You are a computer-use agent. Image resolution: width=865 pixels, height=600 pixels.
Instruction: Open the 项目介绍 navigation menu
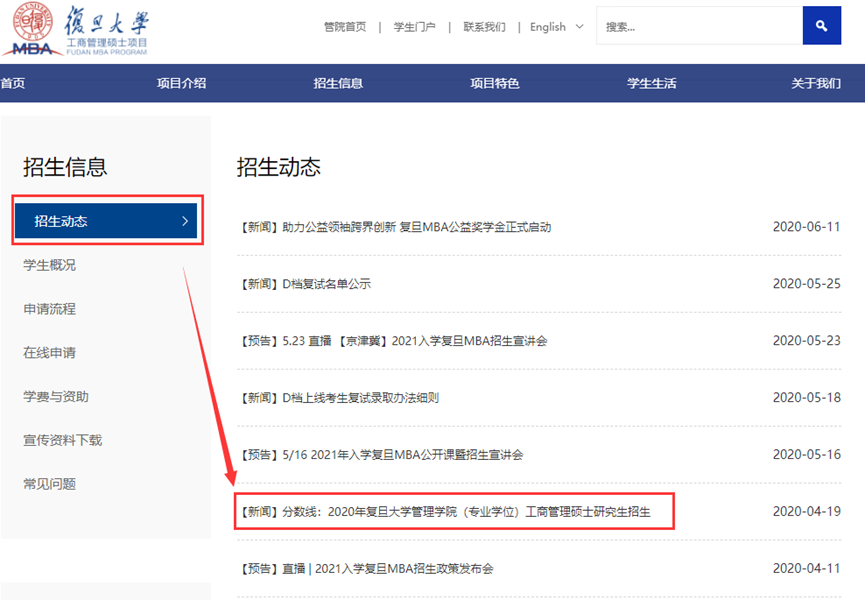[x=181, y=83]
